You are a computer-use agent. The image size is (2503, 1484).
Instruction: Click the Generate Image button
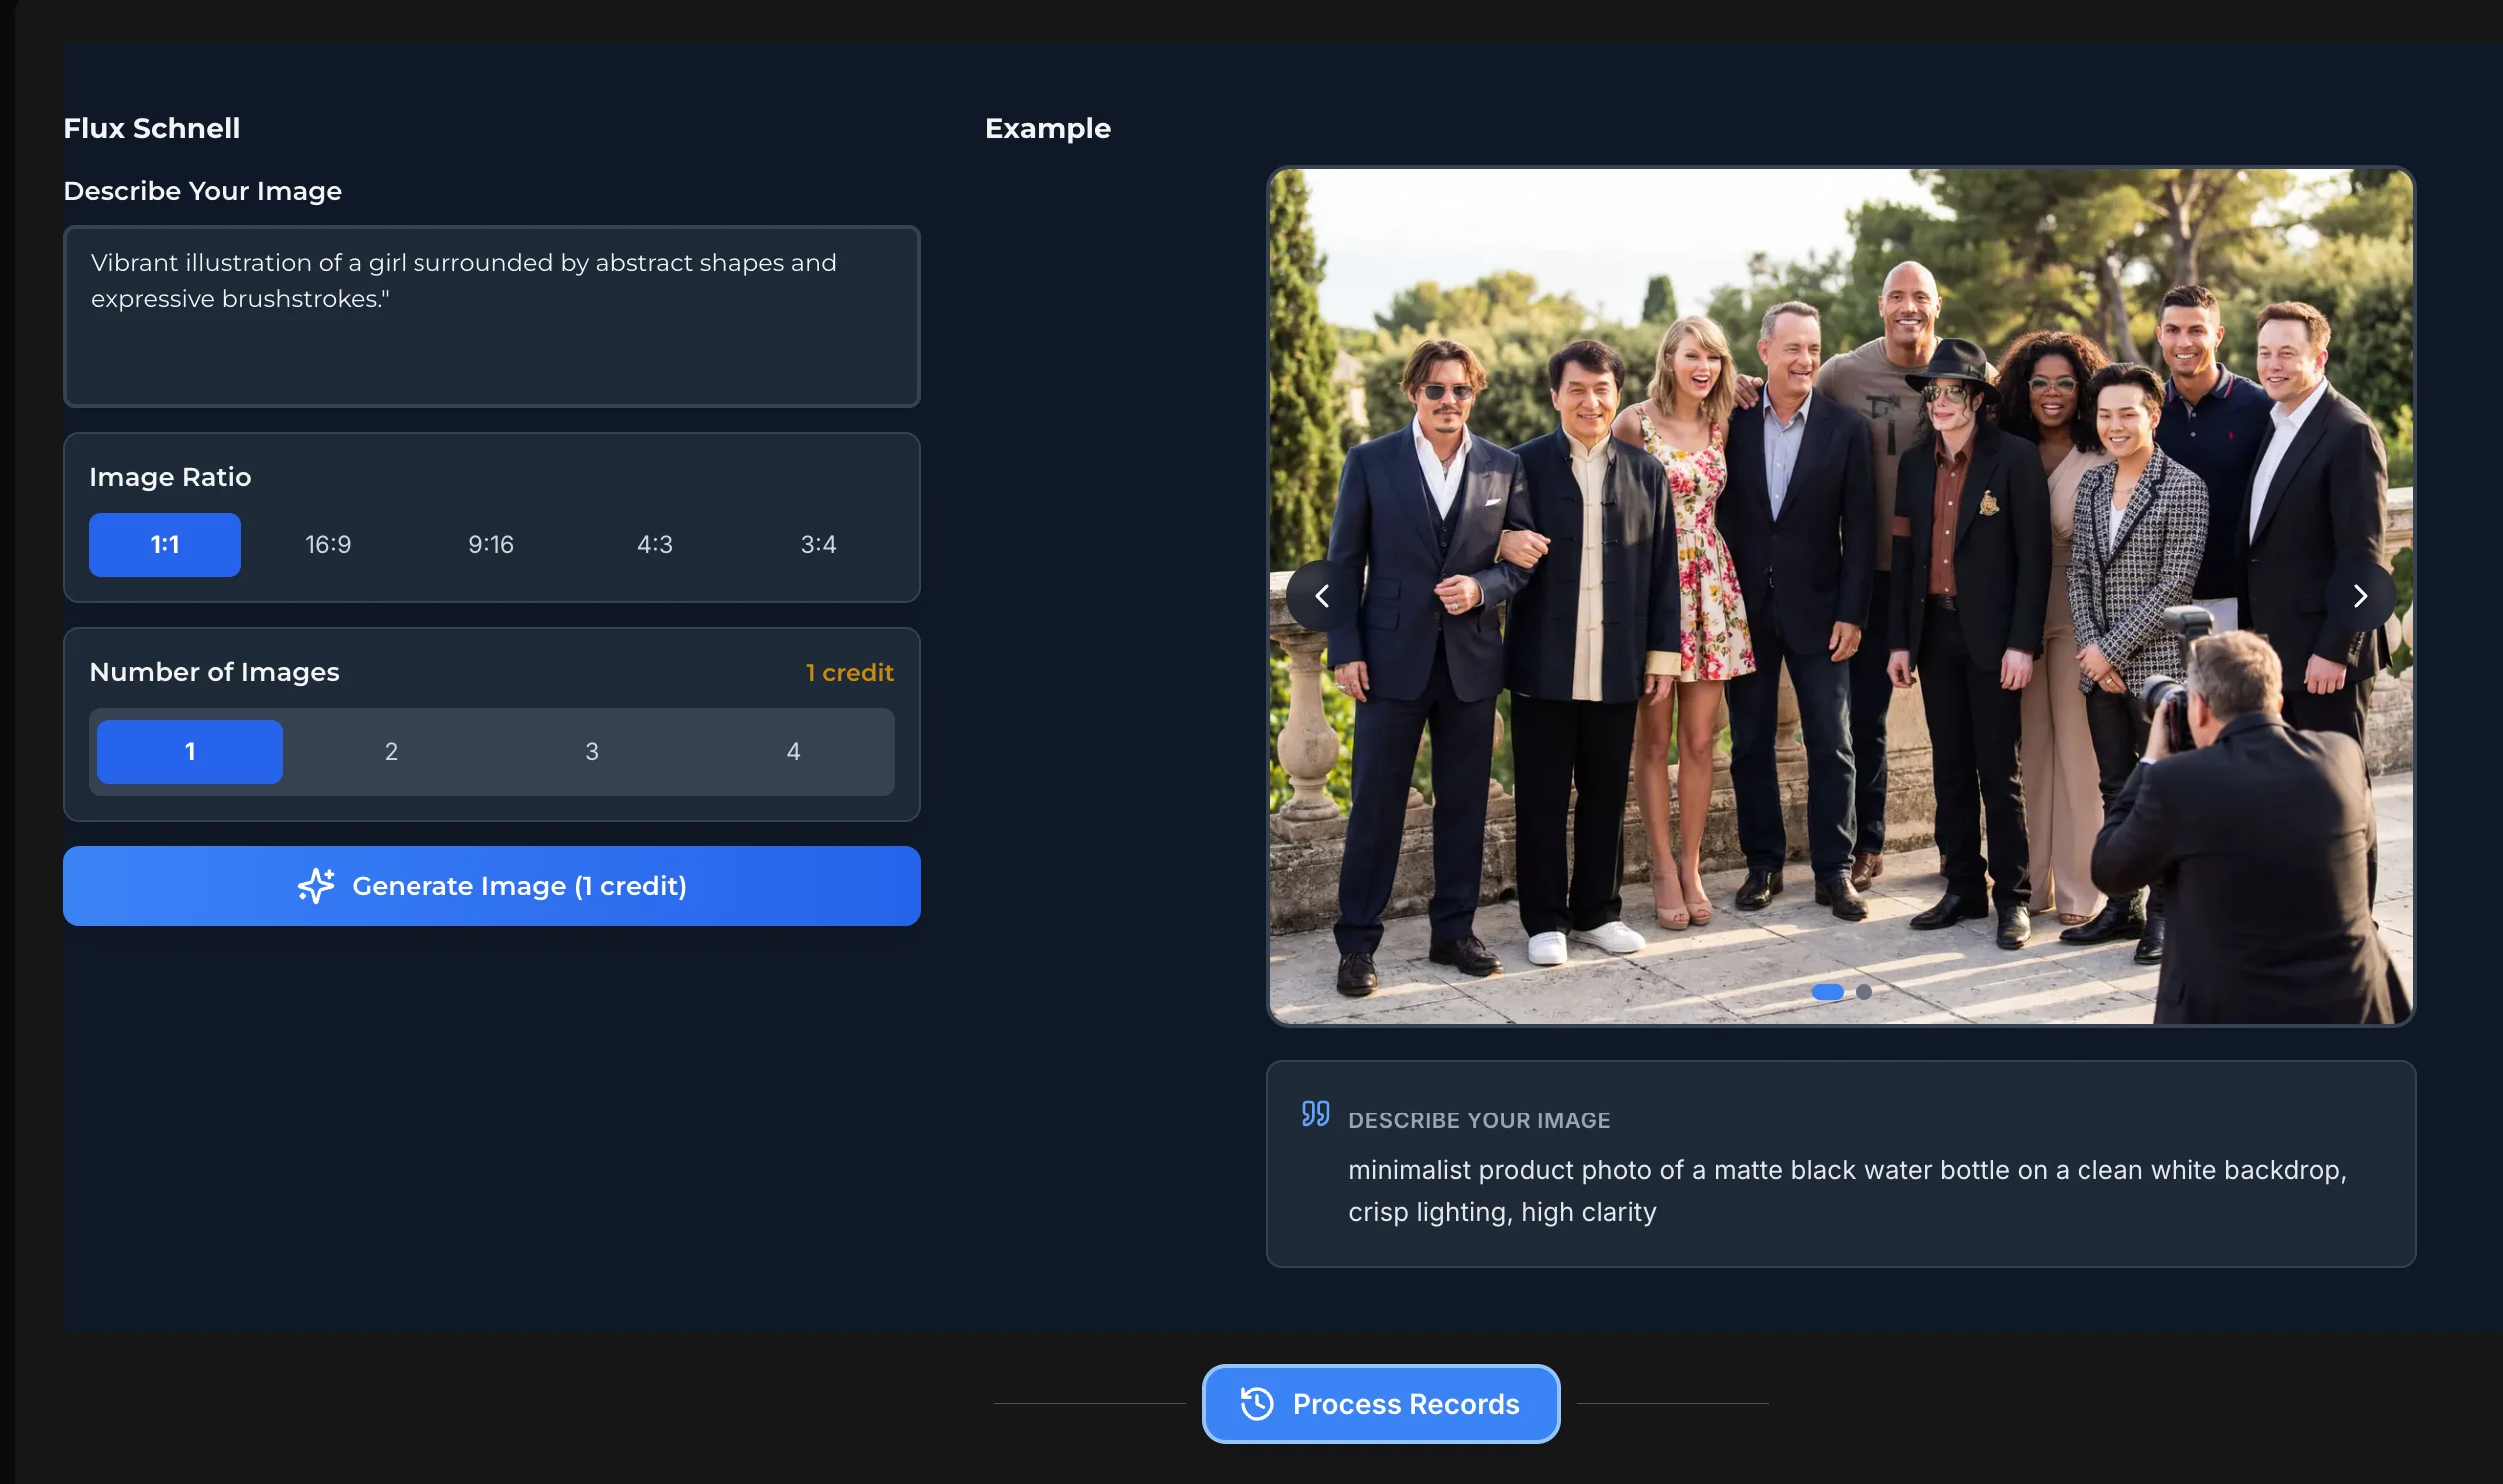pos(491,885)
